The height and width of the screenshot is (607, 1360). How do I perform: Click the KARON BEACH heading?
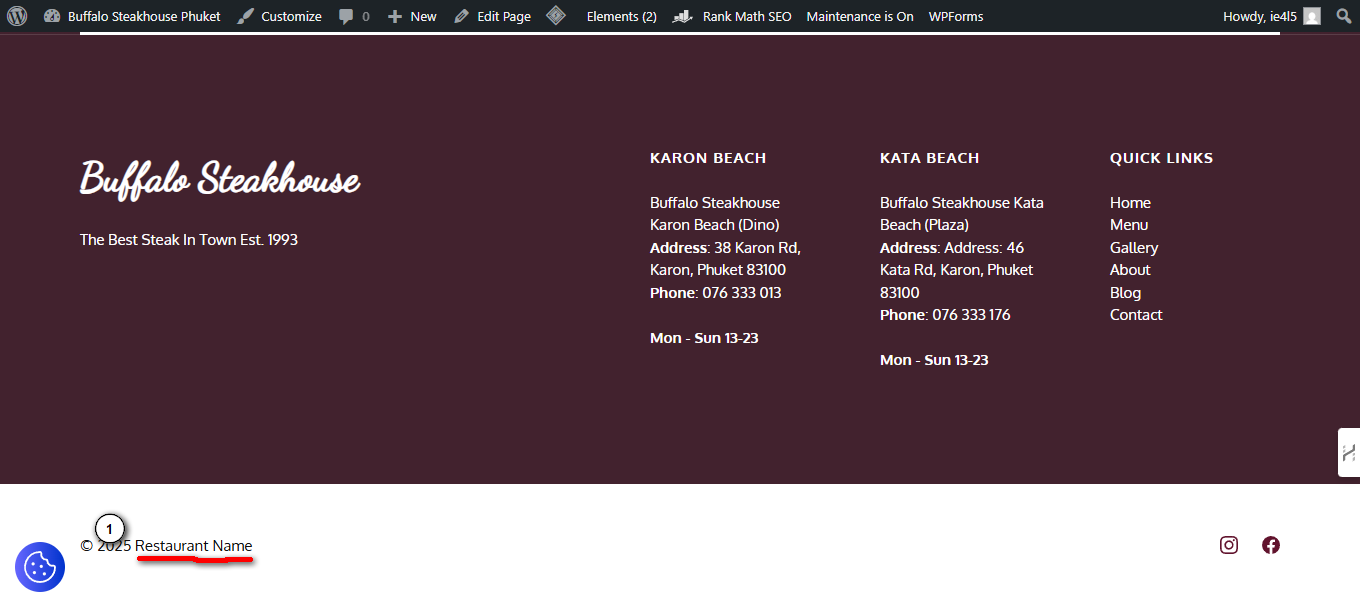[708, 158]
